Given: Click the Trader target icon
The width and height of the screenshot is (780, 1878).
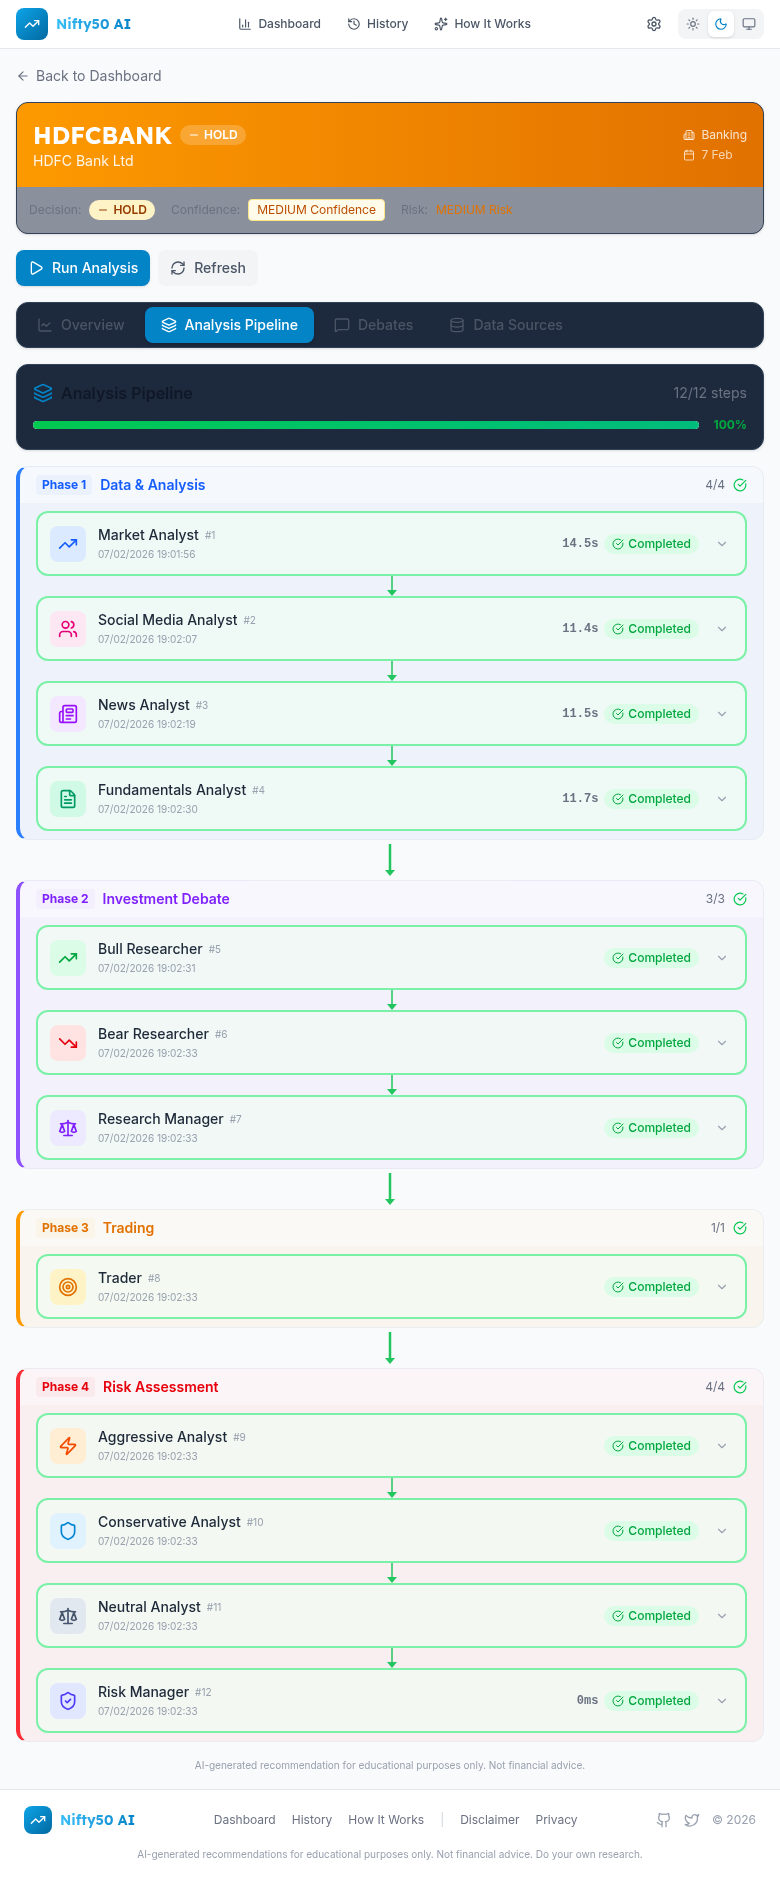Looking at the screenshot, I should pyautogui.click(x=68, y=1287).
